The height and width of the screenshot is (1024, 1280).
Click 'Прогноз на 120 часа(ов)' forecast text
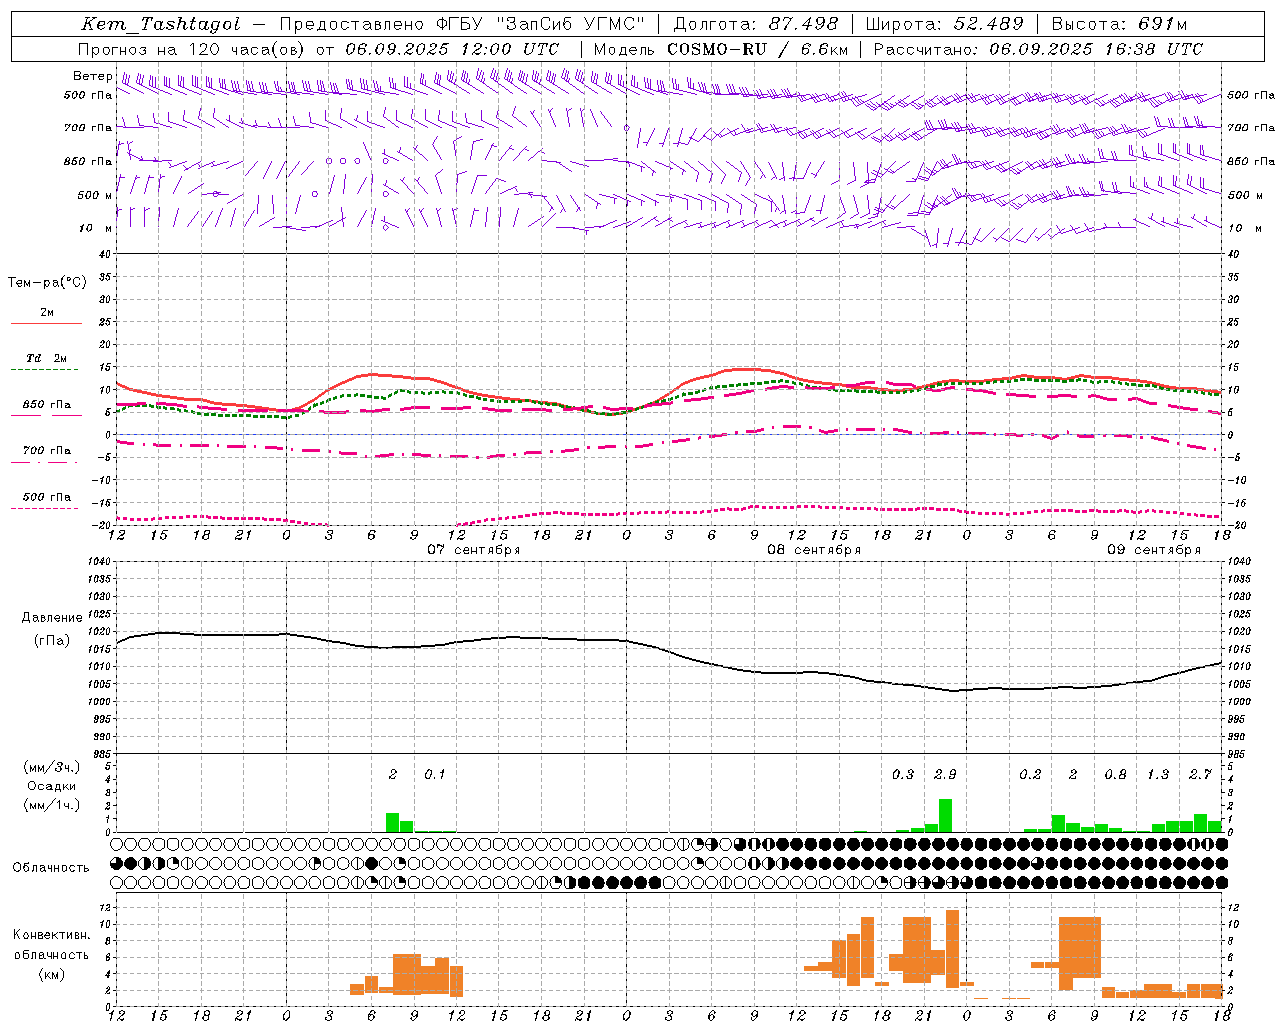tap(193, 49)
